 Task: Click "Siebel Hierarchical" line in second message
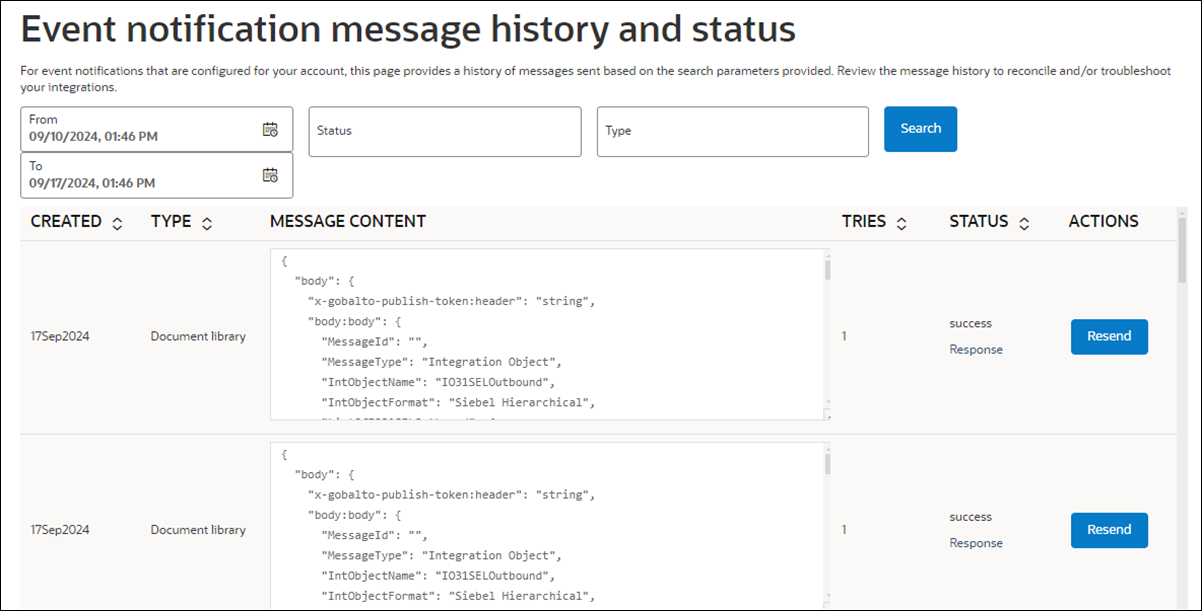coord(457,597)
